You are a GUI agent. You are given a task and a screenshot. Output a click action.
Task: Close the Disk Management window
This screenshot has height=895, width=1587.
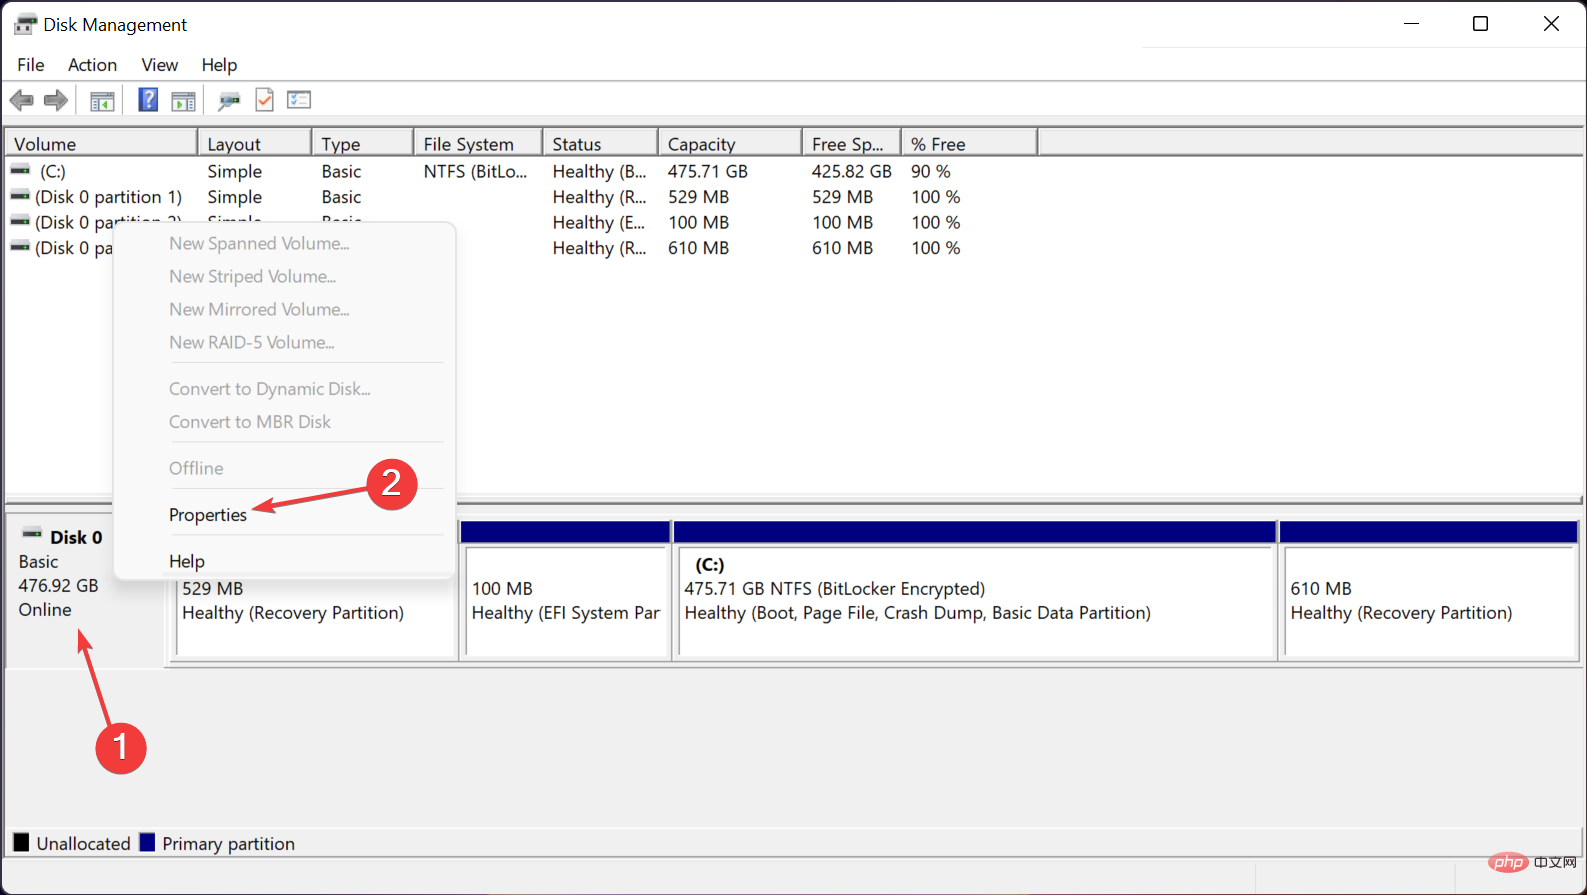coord(1551,24)
